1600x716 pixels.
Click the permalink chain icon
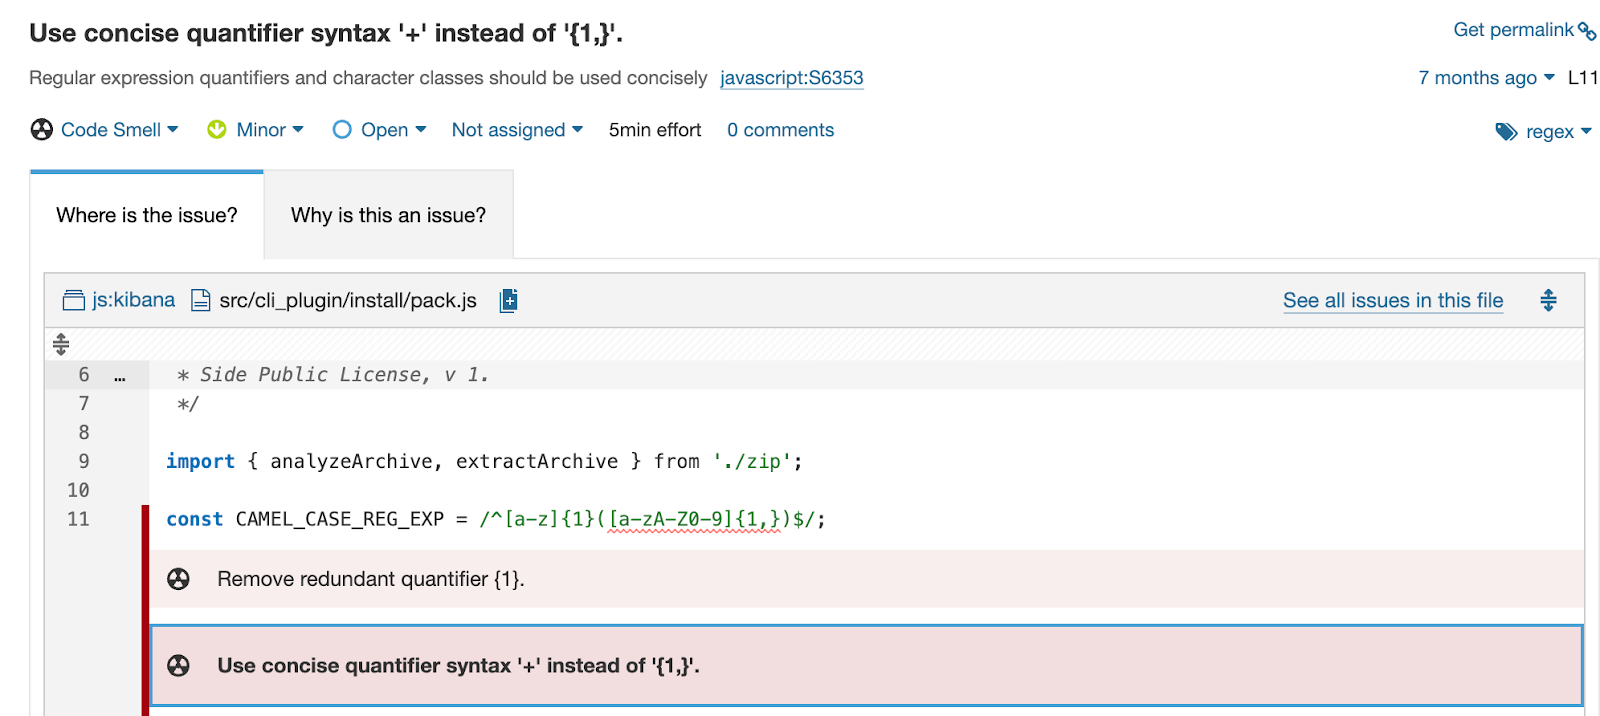tap(1587, 32)
